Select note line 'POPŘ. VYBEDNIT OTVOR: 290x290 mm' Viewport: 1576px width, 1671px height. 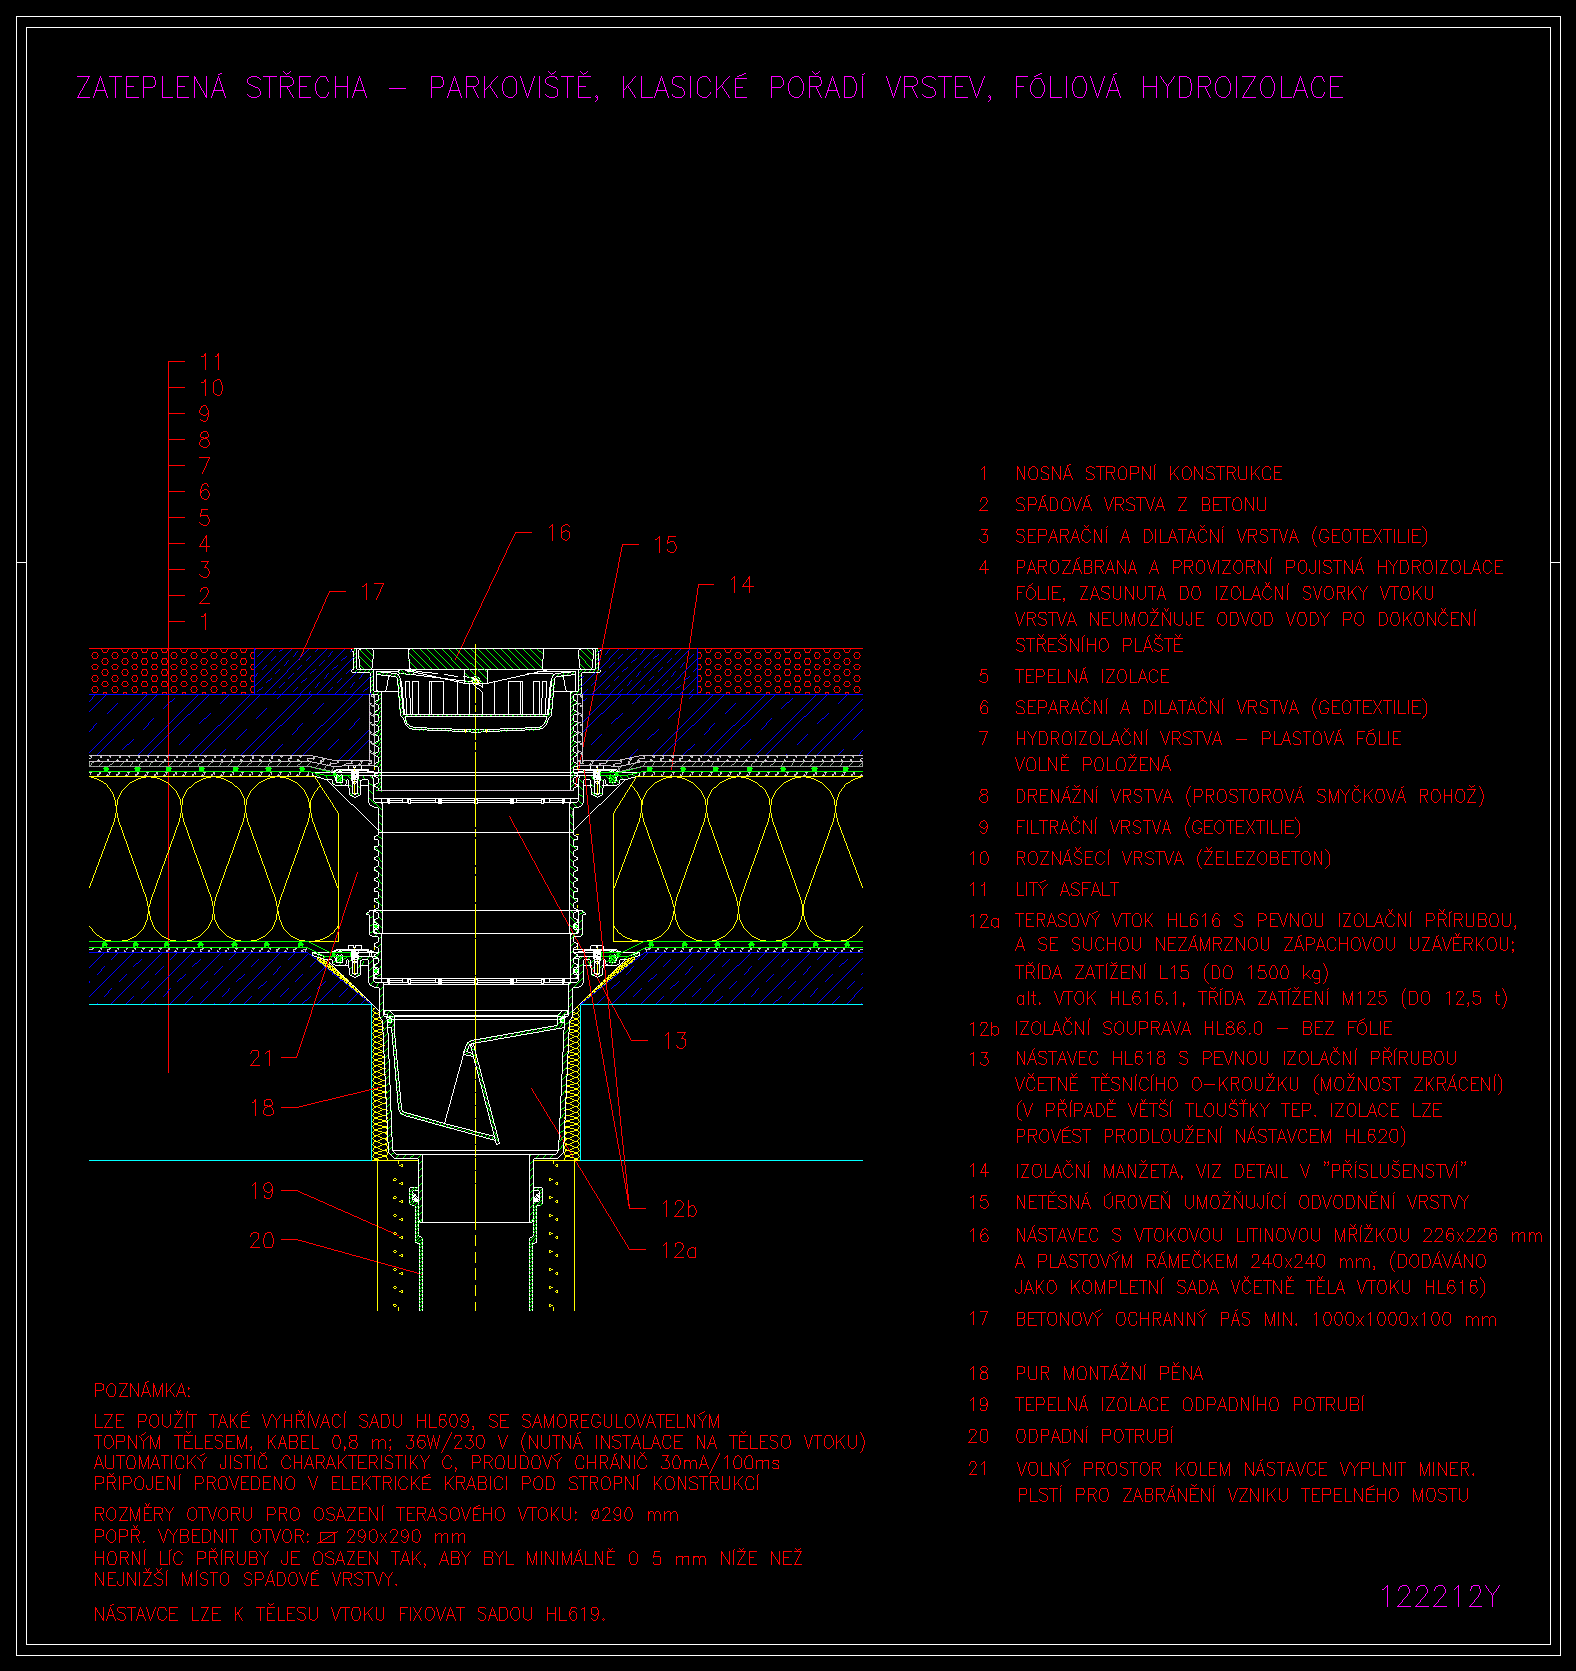click(x=280, y=1537)
